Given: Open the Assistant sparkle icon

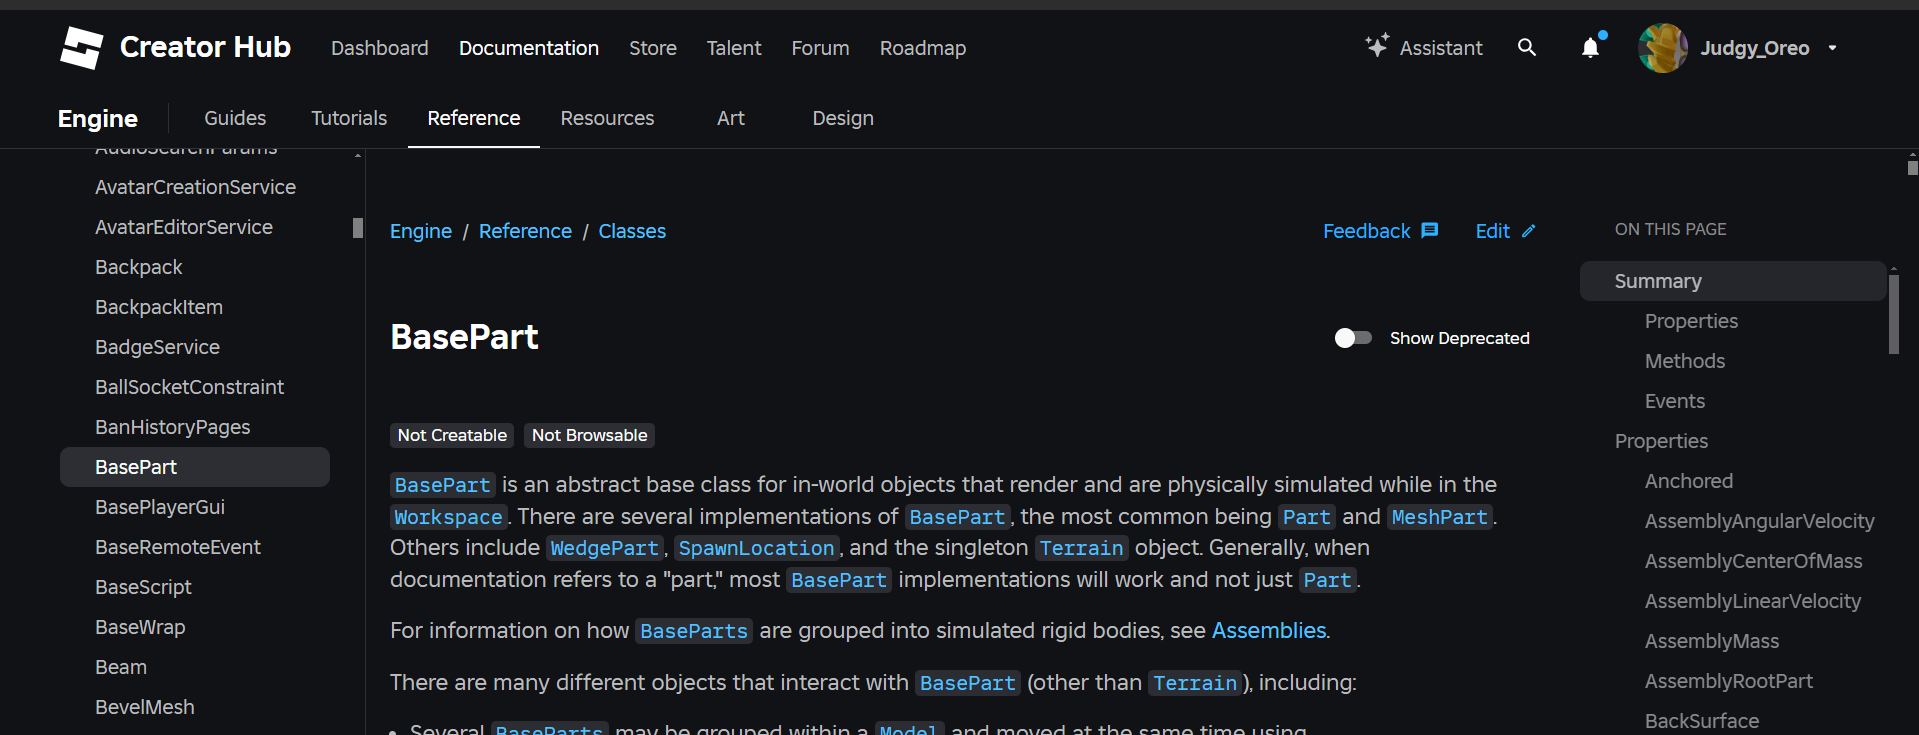Looking at the screenshot, I should point(1377,46).
